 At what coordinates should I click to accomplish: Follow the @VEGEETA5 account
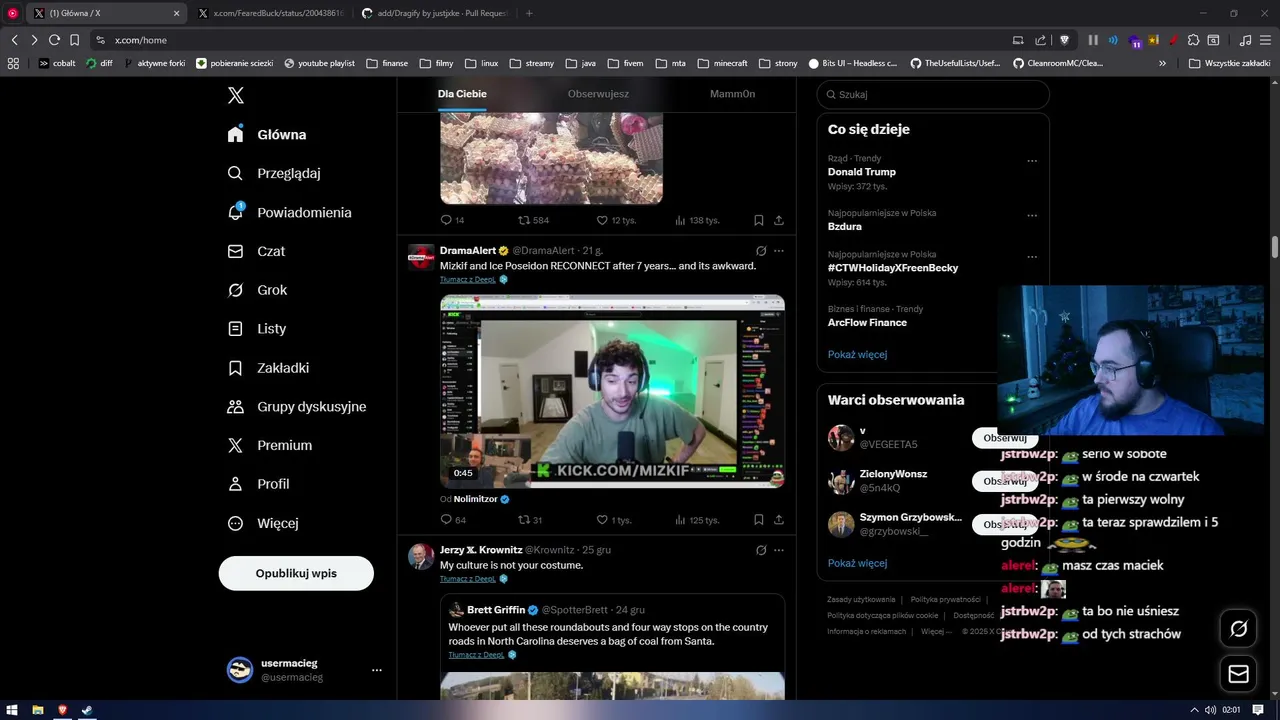[1005, 438]
